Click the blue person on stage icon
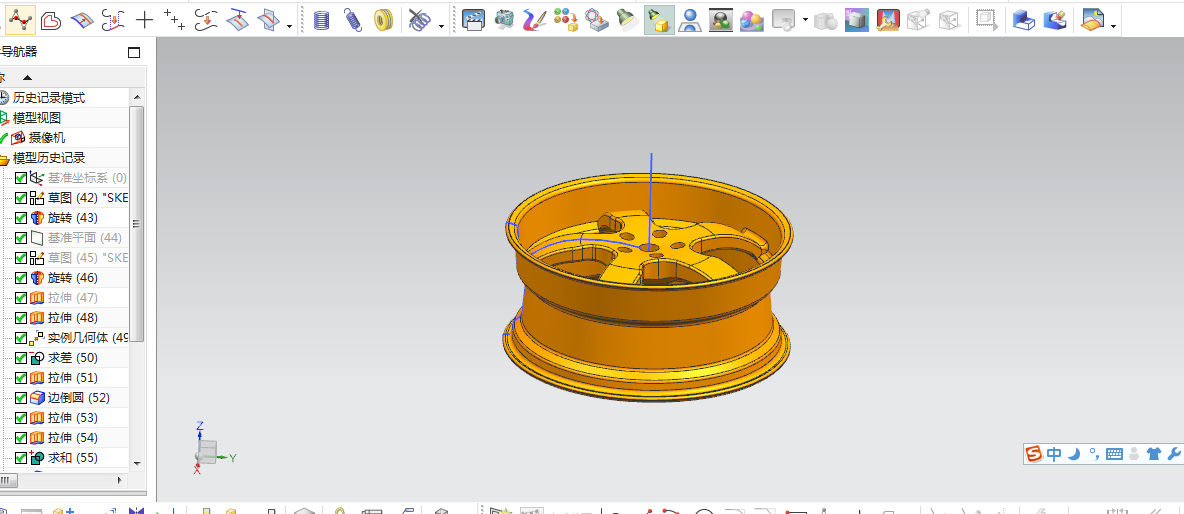1184x514 pixels. [689, 20]
